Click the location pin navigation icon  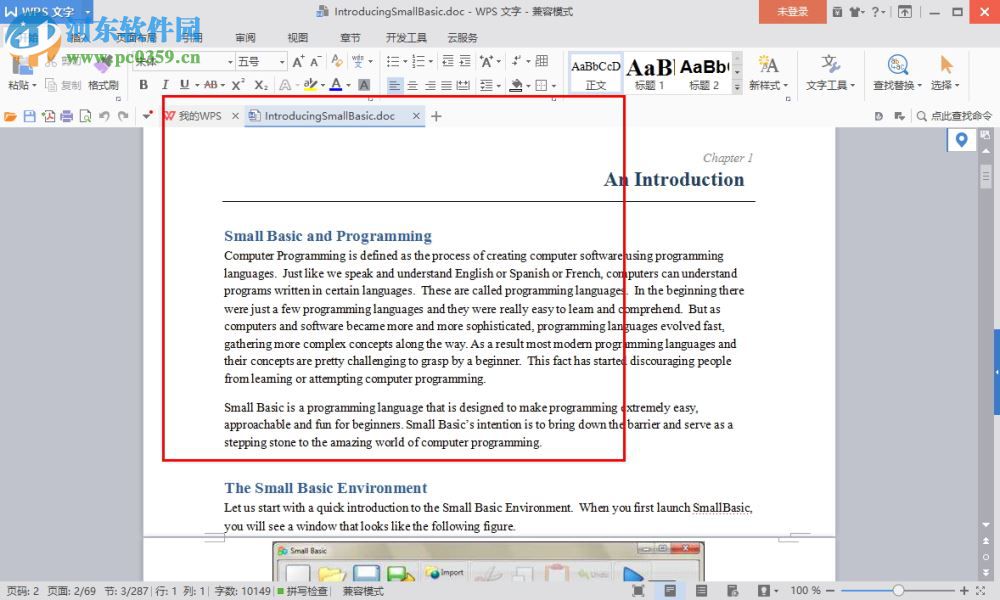click(x=961, y=140)
